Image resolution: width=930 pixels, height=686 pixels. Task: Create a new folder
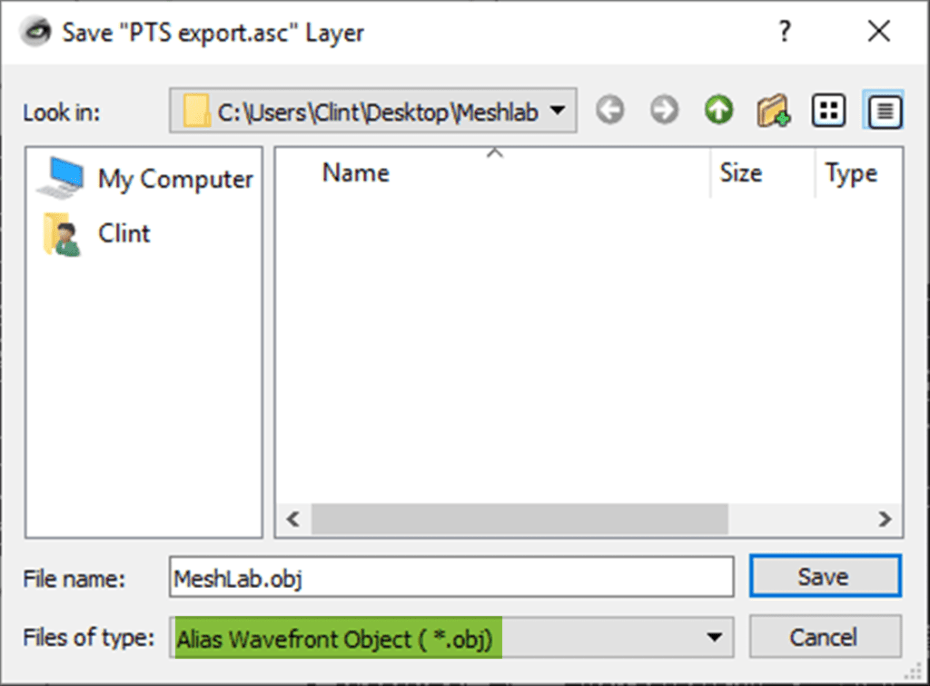(x=773, y=110)
